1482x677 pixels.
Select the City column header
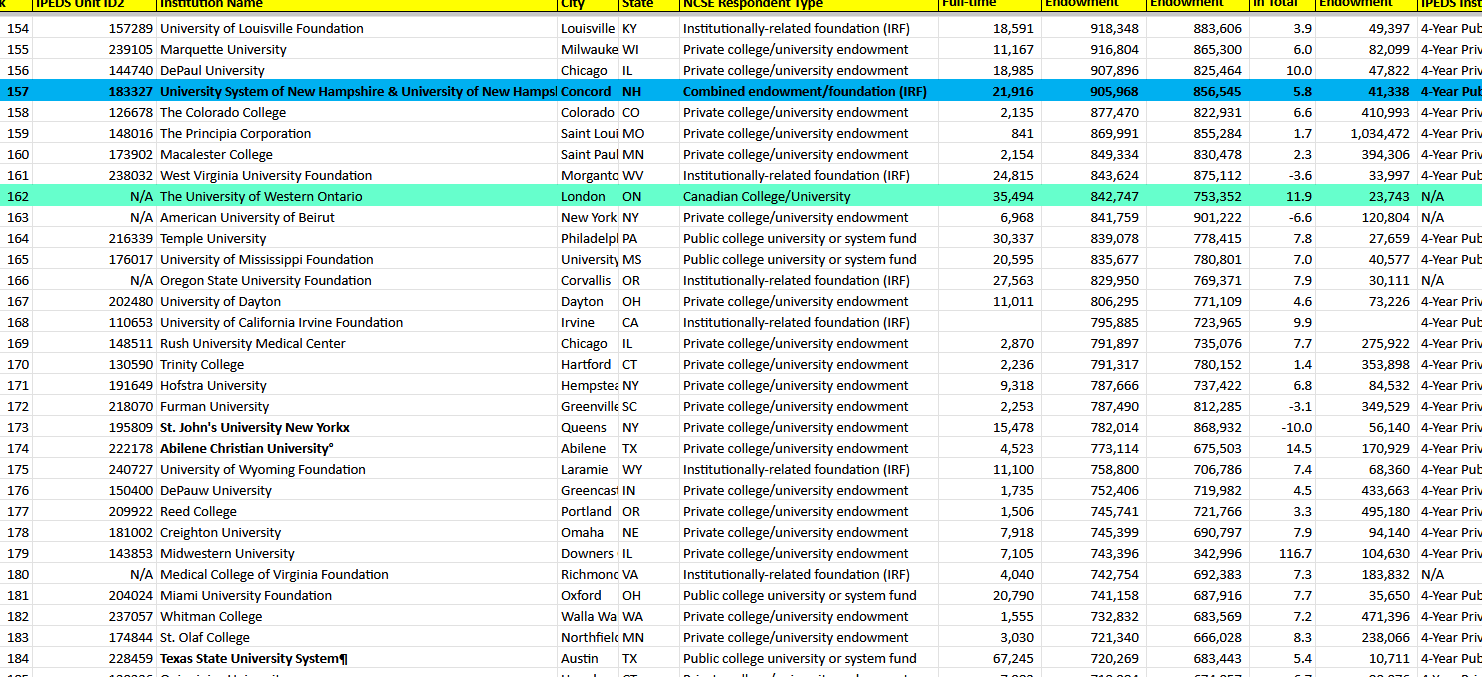point(588,5)
